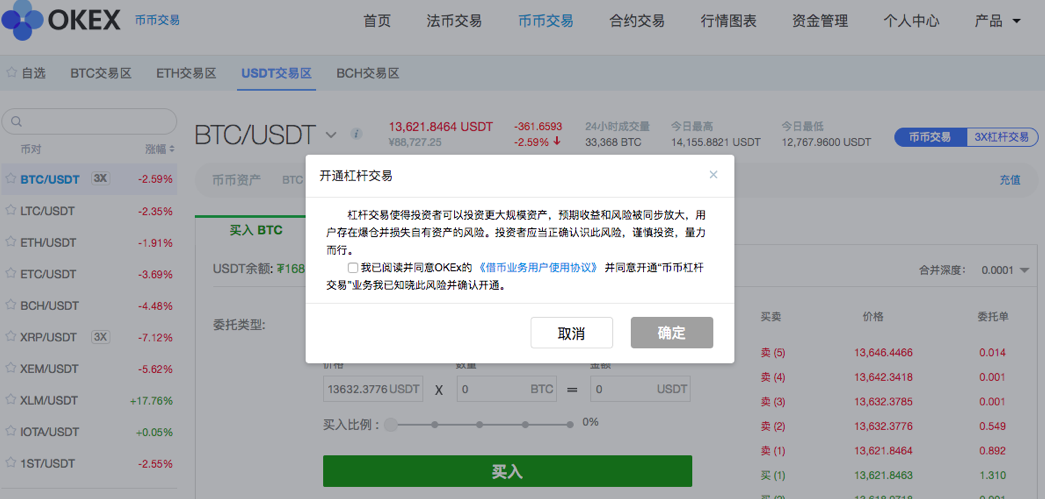The image size is (1045, 499).
Task: Click the 币币资产 label
Action: click(236, 179)
